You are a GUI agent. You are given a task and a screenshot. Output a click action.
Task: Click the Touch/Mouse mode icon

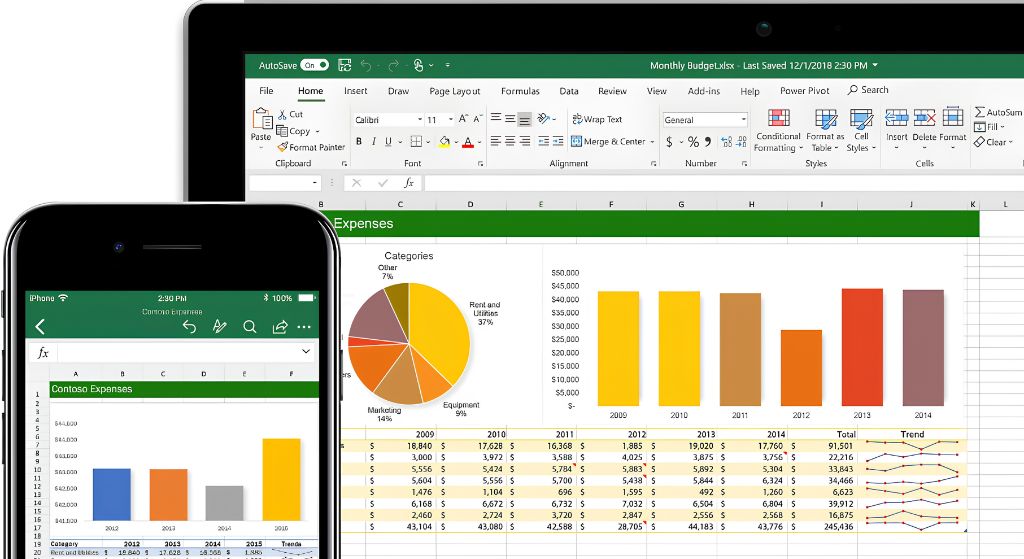pos(419,65)
